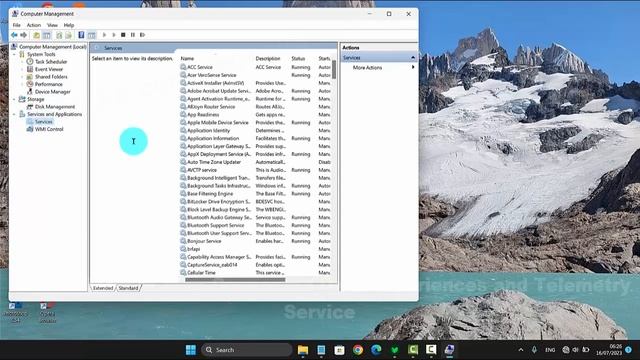This screenshot has height=360, width=640.
Task: Select Shared Folders in the tree
Action: pyautogui.click(x=51, y=77)
